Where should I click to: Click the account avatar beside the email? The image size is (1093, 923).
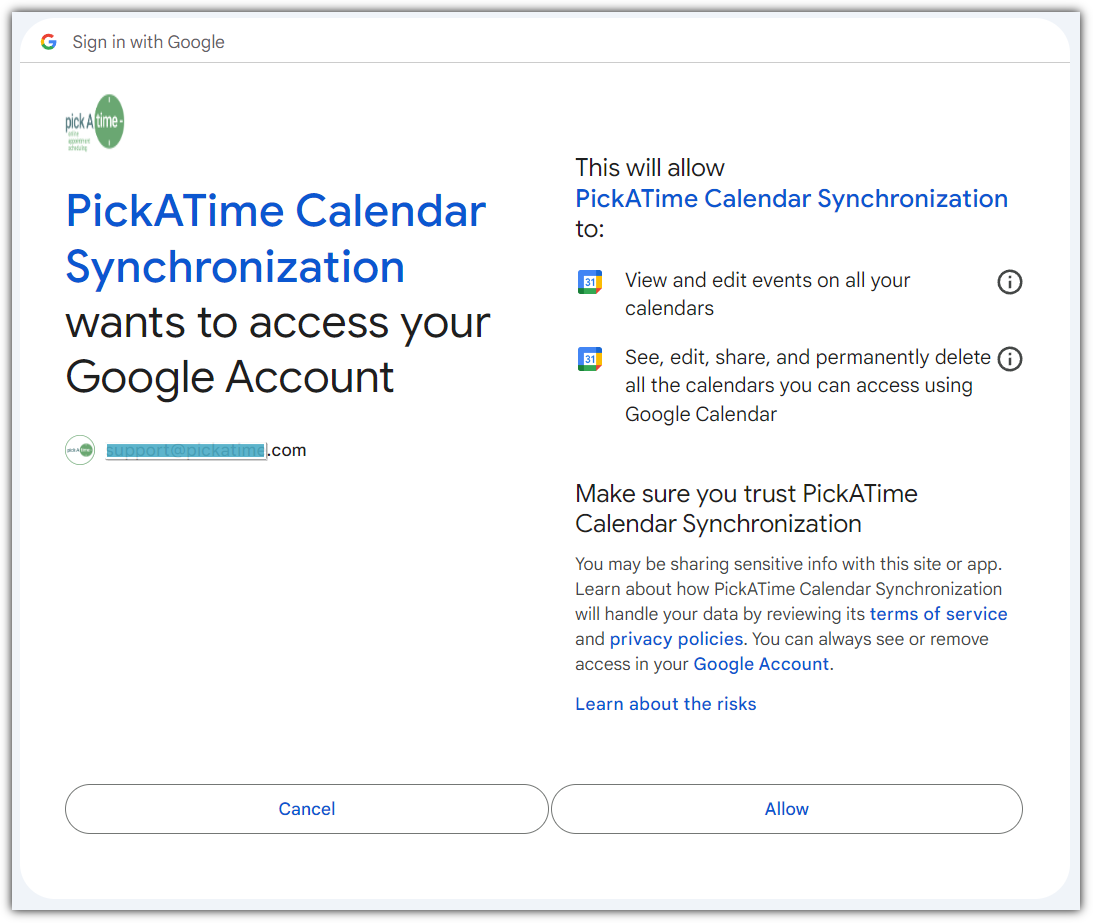click(x=80, y=450)
